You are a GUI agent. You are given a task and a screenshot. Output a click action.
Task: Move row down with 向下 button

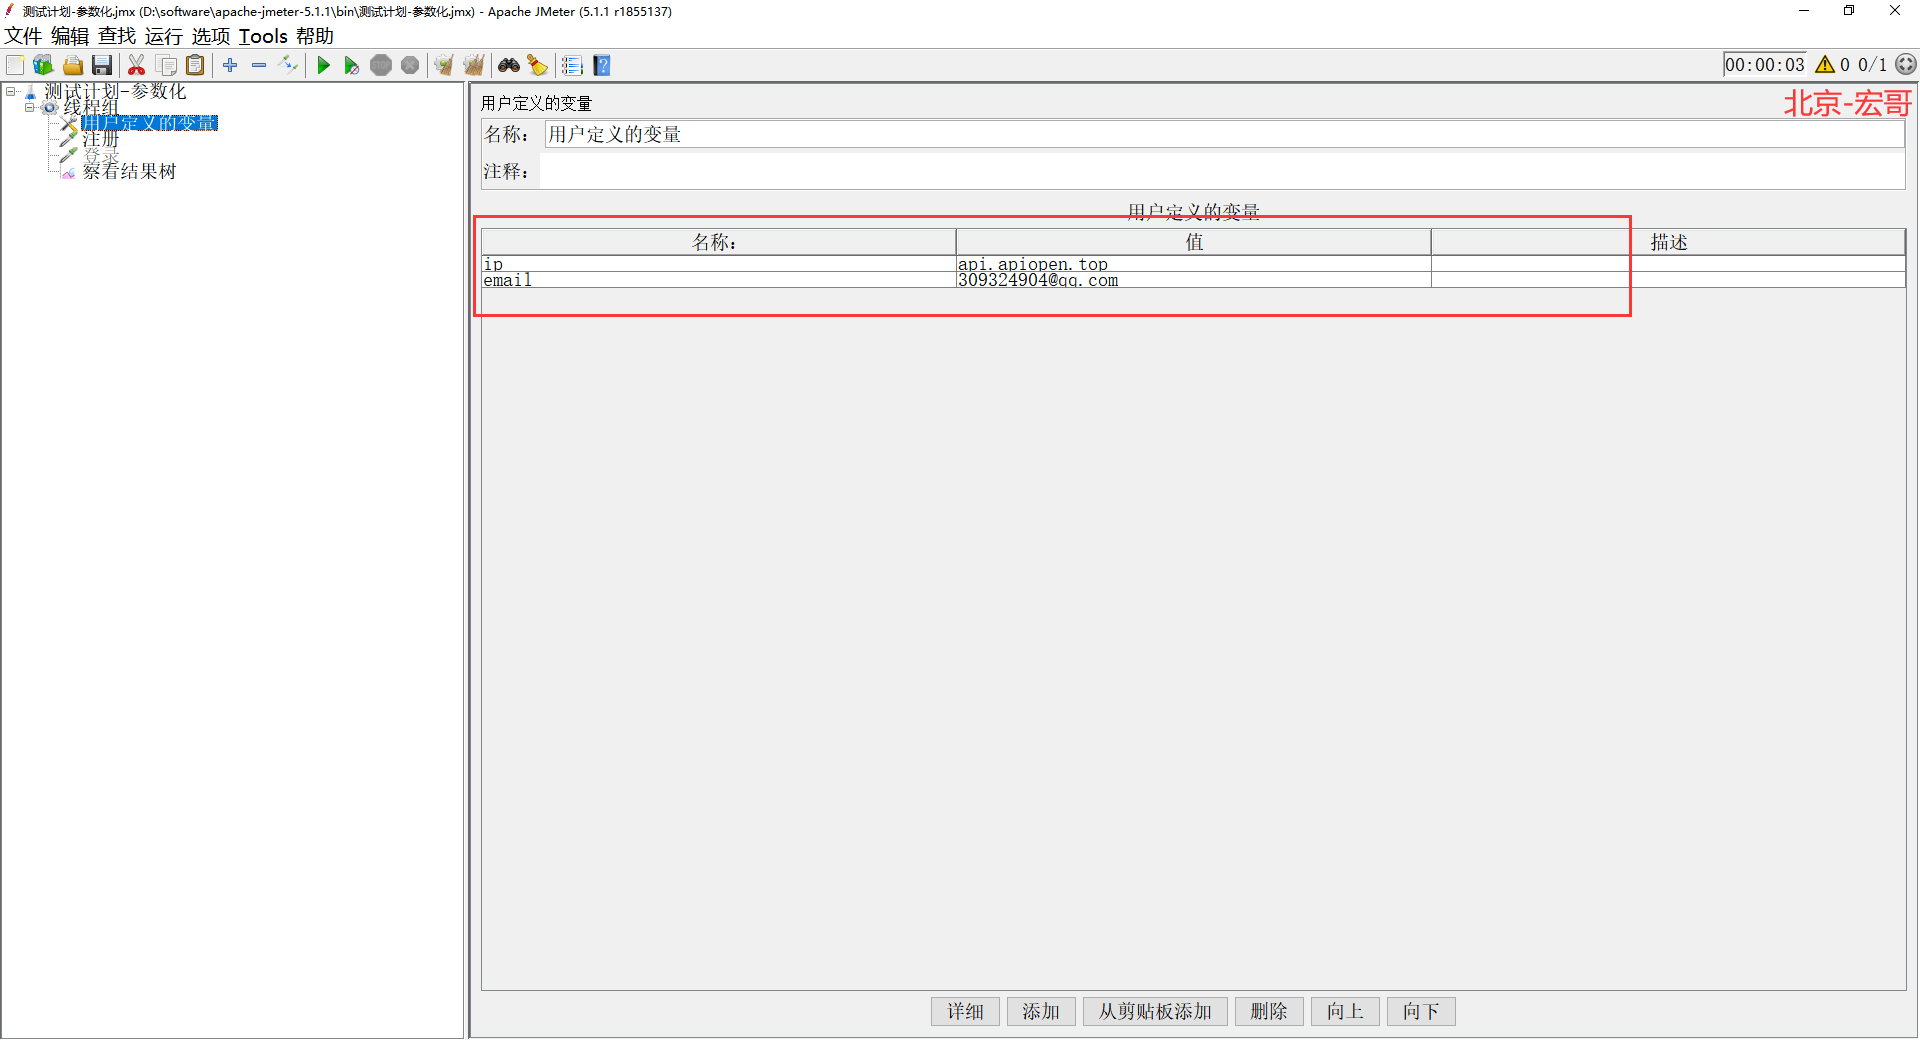click(x=1421, y=1012)
